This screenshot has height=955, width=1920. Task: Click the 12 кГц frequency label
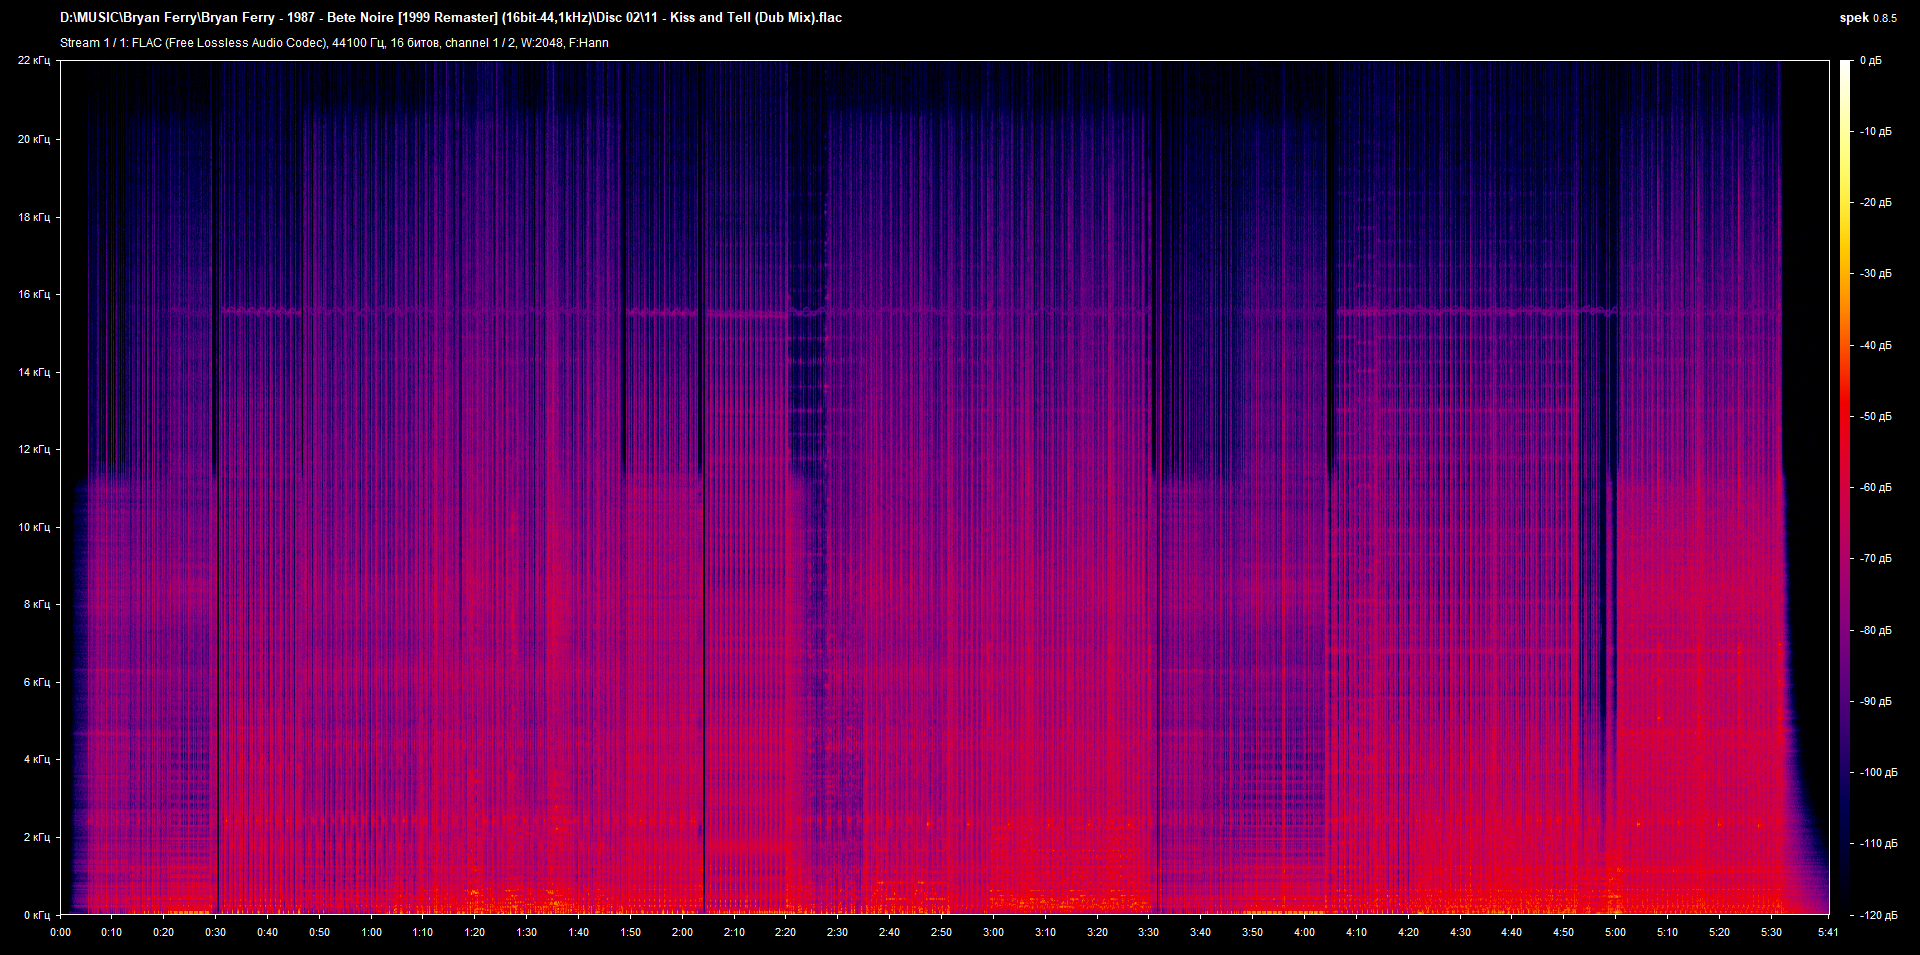(x=34, y=449)
